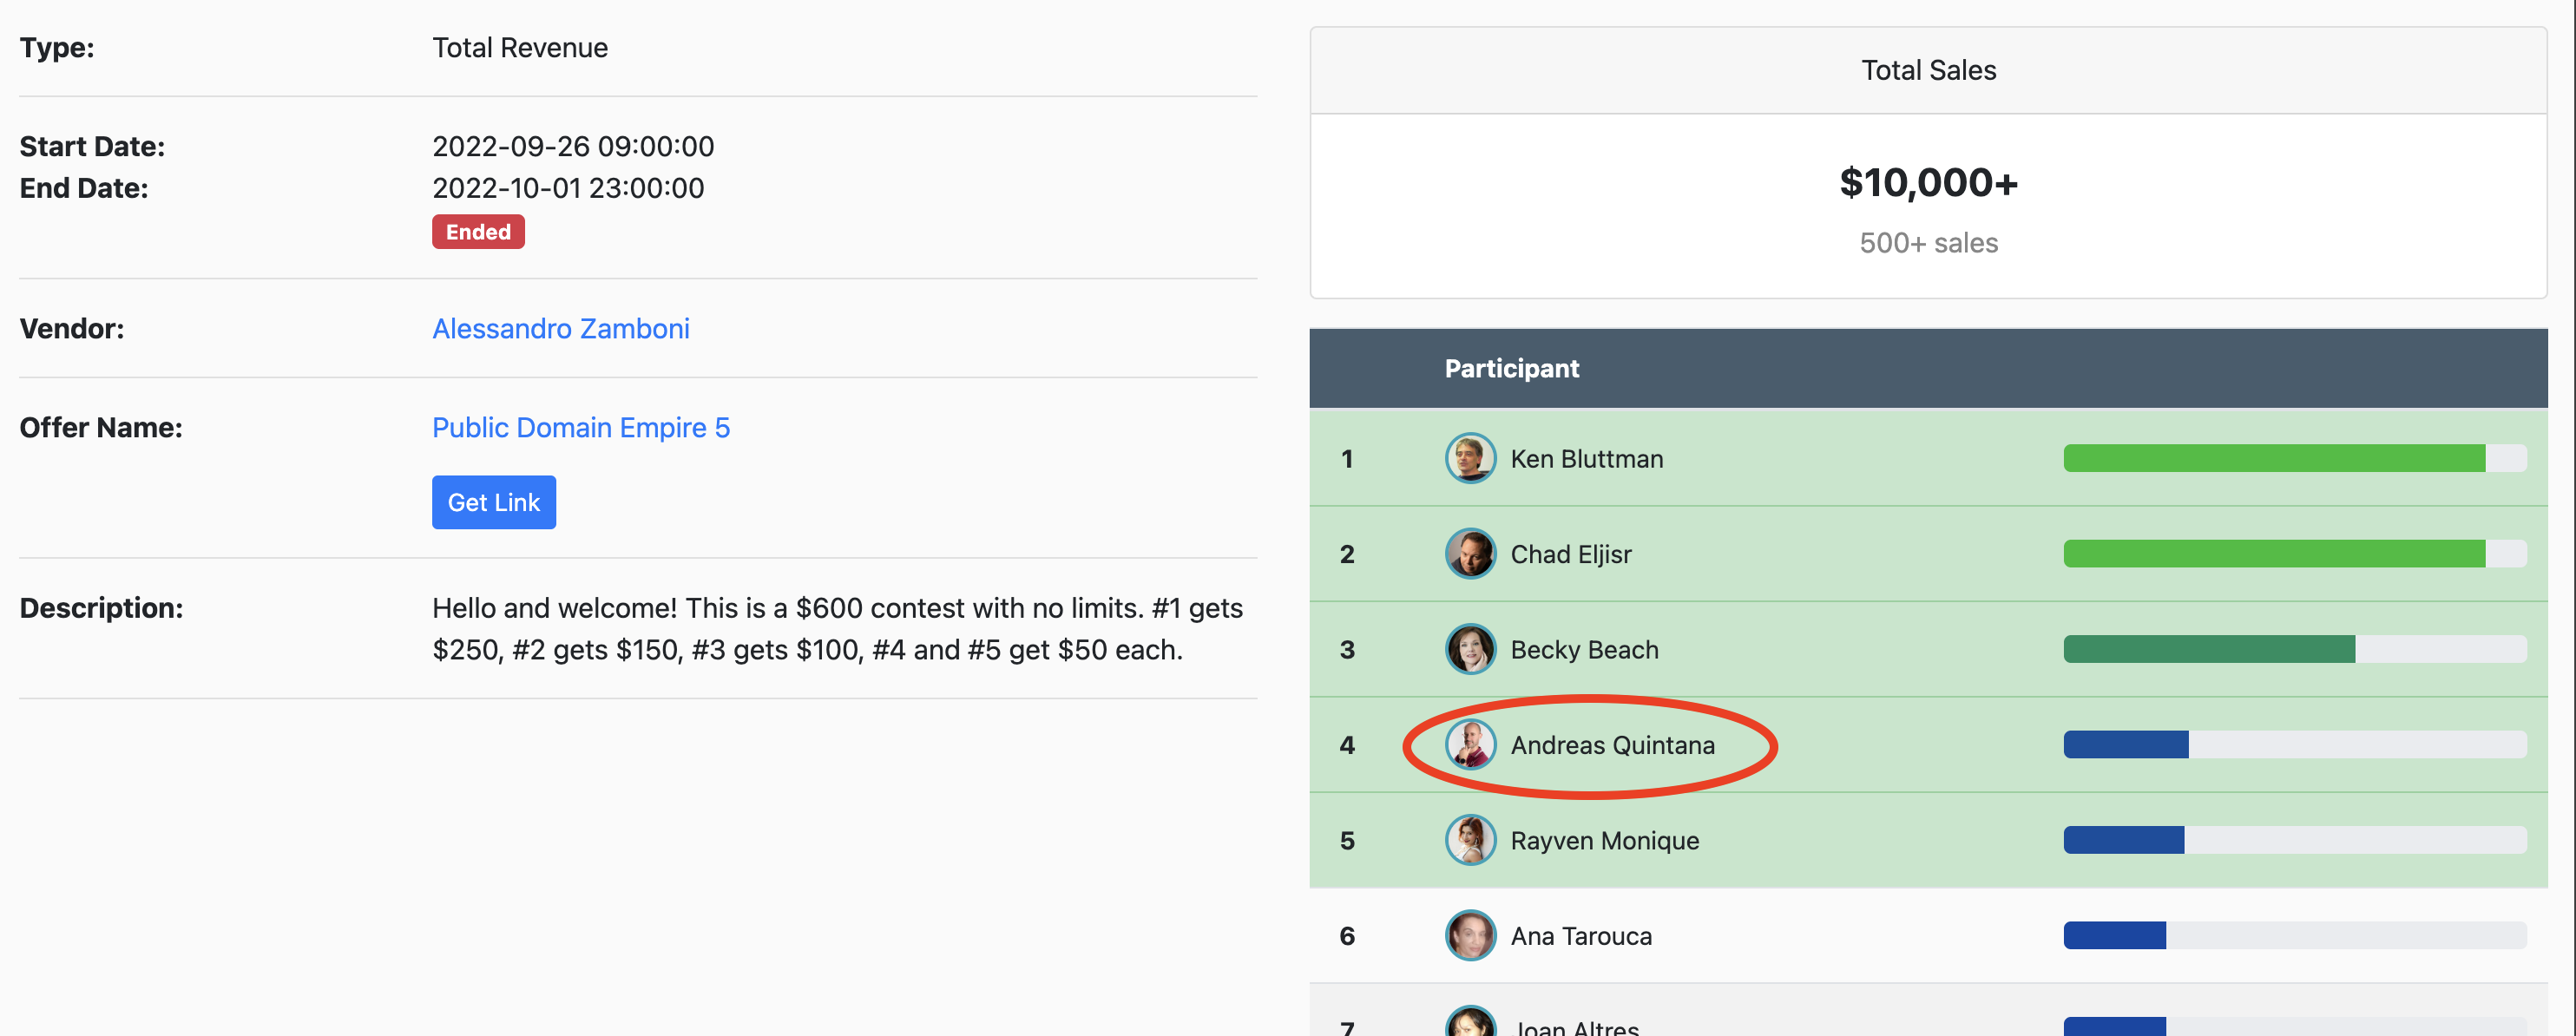The image size is (2576, 1036).
Task: Select the Rayven Monique participant name
Action: pos(1604,841)
